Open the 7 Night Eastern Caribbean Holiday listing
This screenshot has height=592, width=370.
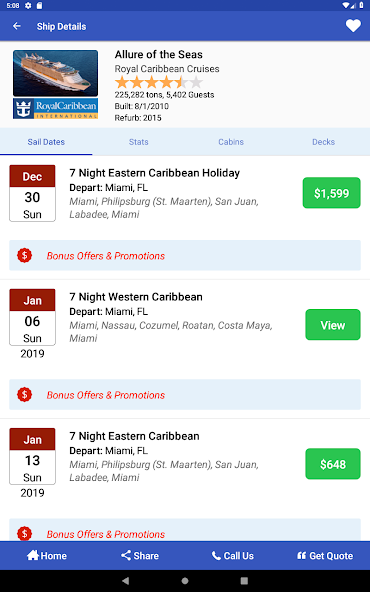(154, 173)
